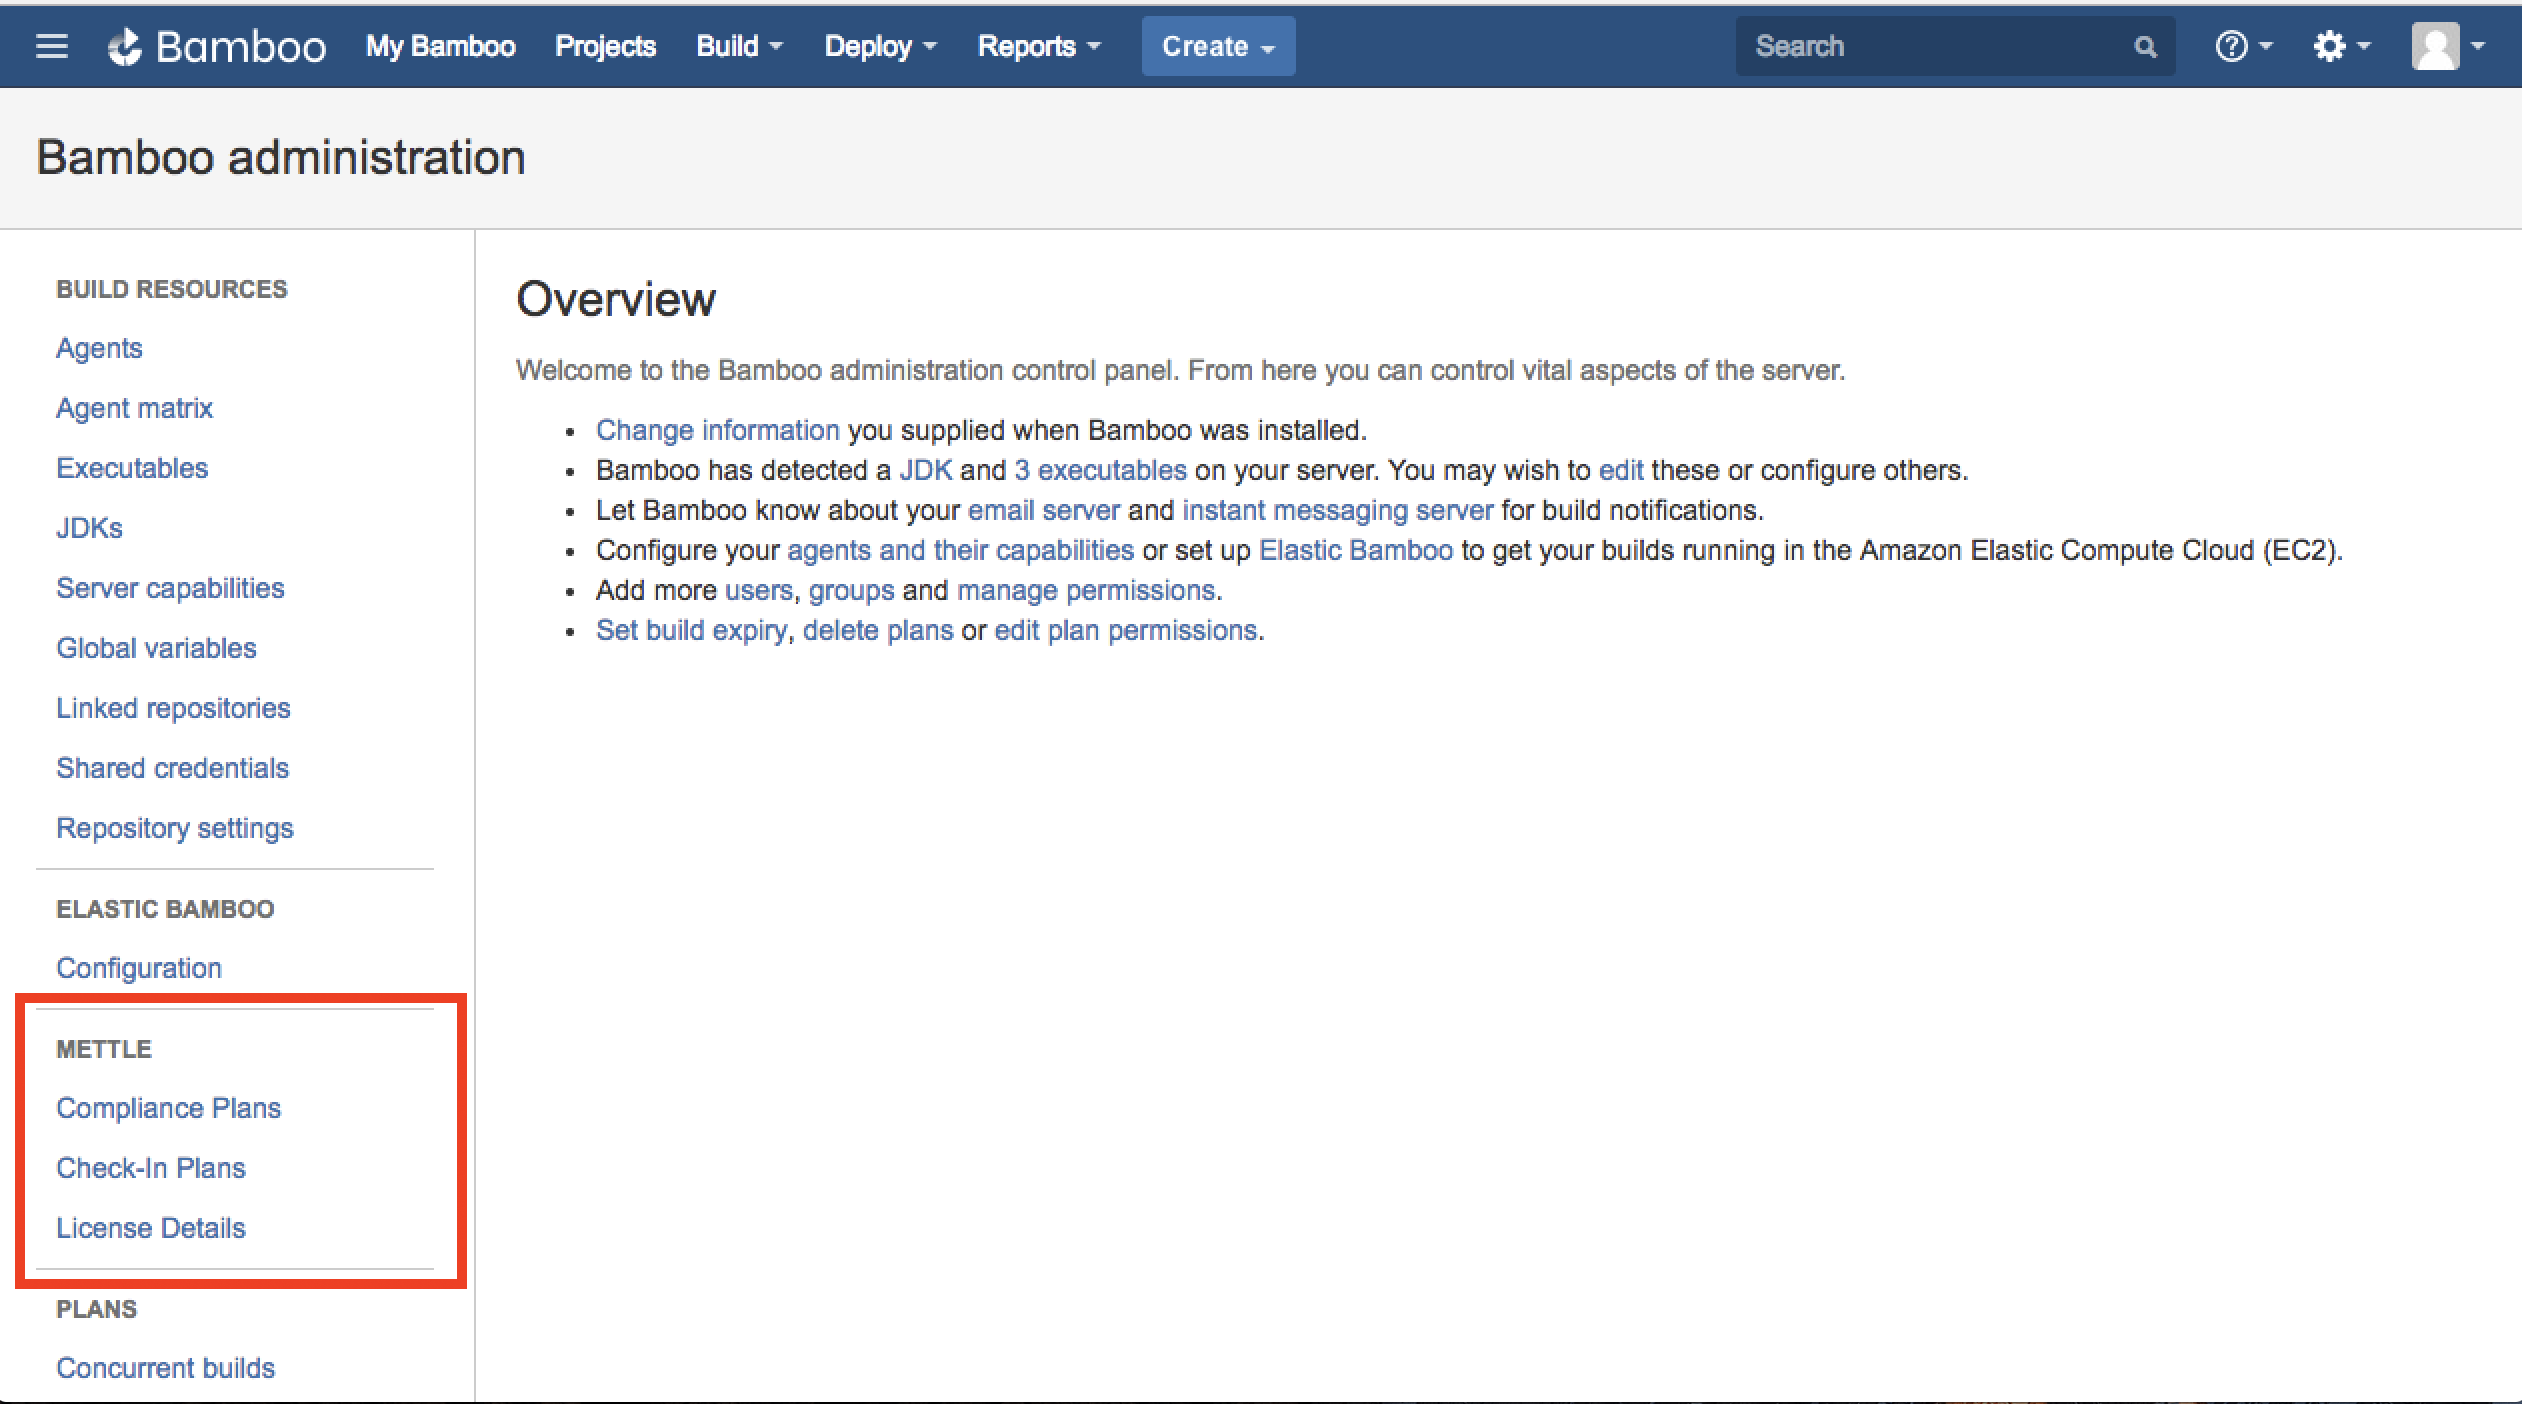Open the help question mark menu
Image resolution: width=2522 pixels, height=1404 pixels.
[x=2243, y=46]
